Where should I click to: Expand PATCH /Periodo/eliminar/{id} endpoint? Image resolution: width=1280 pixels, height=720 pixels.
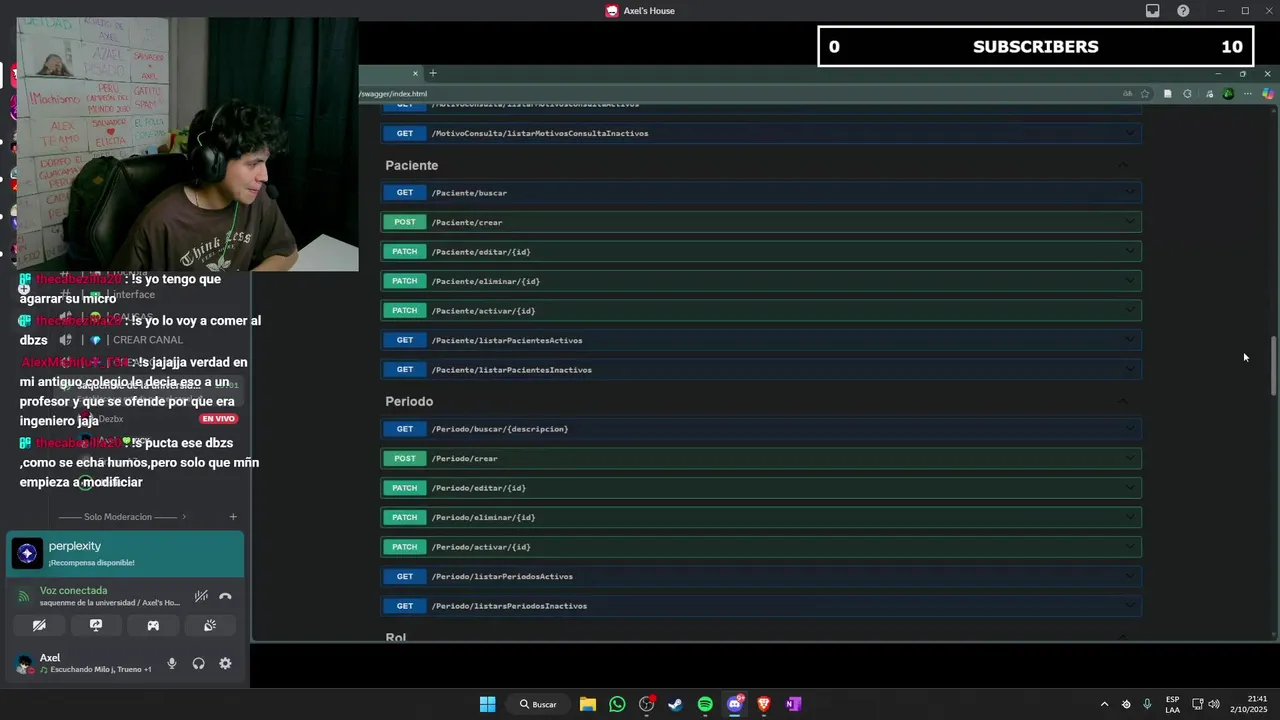click(x=761, y=517)
